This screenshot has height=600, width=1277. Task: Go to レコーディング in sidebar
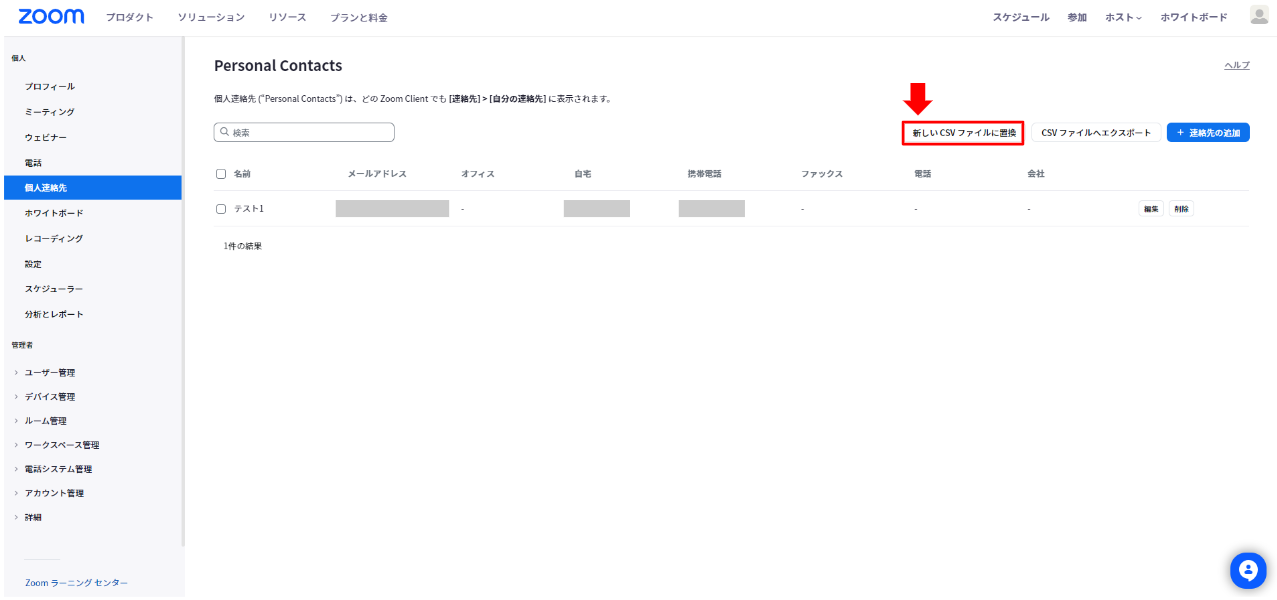point(54,239)
